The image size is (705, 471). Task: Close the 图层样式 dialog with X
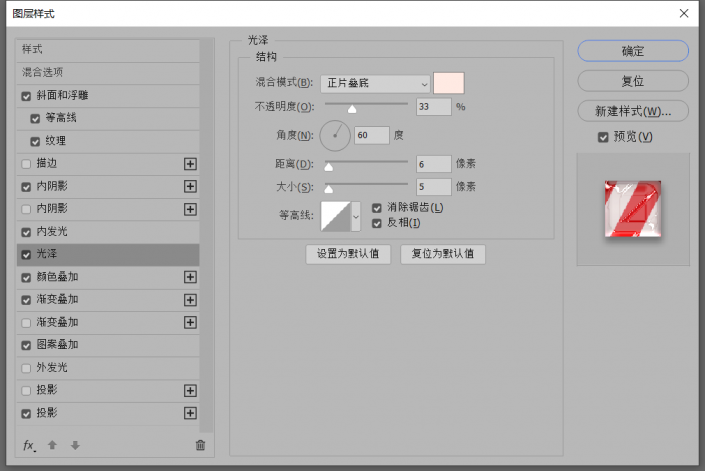click(684, 13)
